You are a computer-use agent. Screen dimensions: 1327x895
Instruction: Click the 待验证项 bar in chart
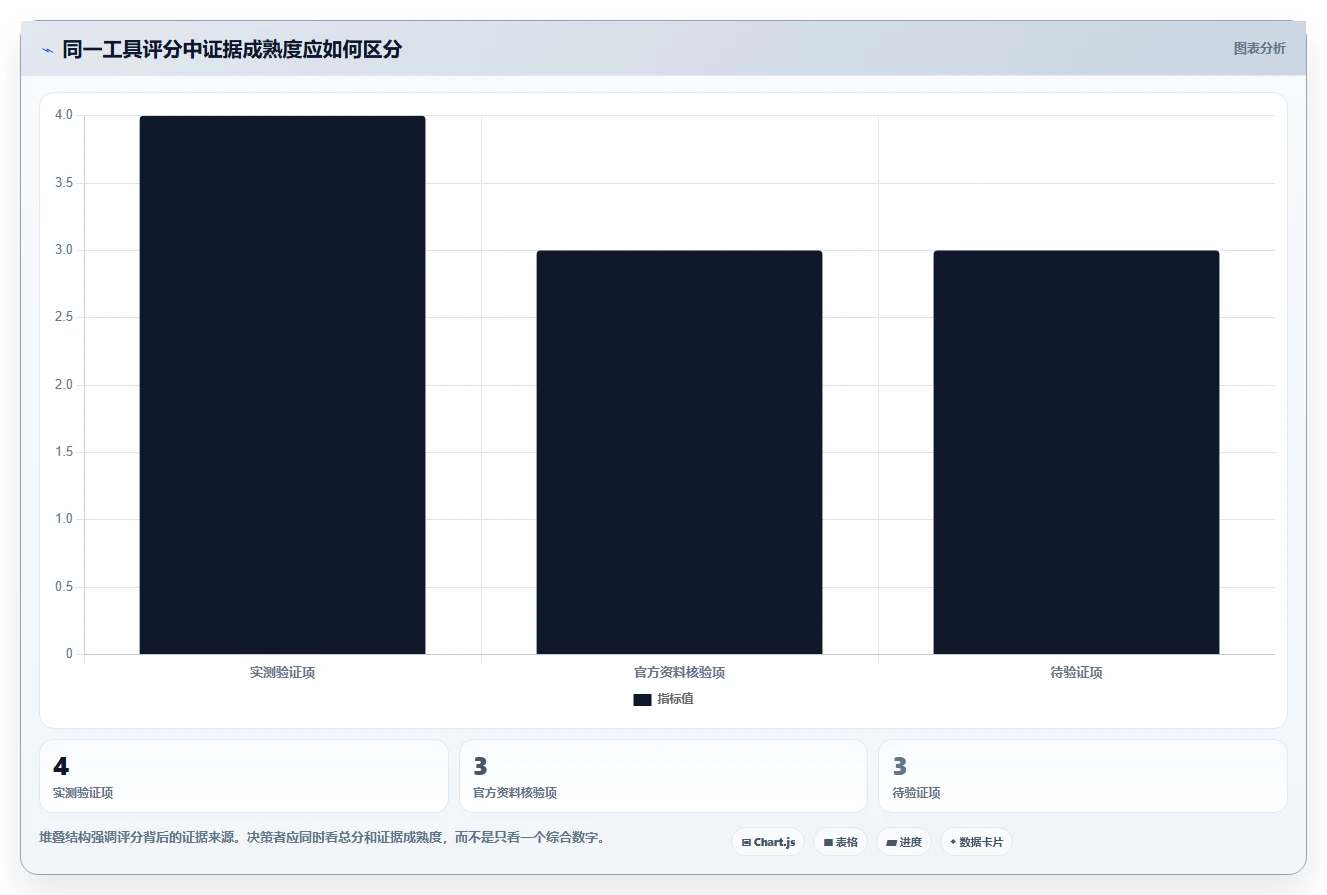coord(1076,452)
